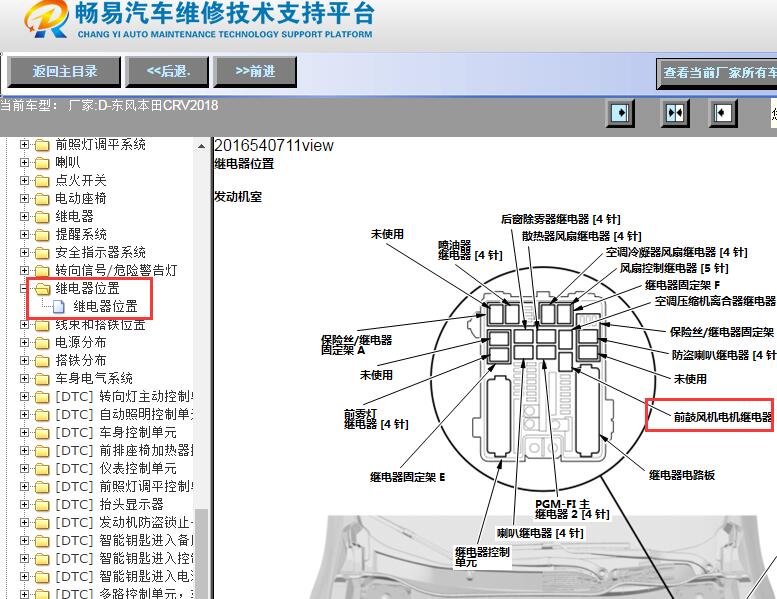Expand the 车身电气系统 tree node

(x=24, y=379)
